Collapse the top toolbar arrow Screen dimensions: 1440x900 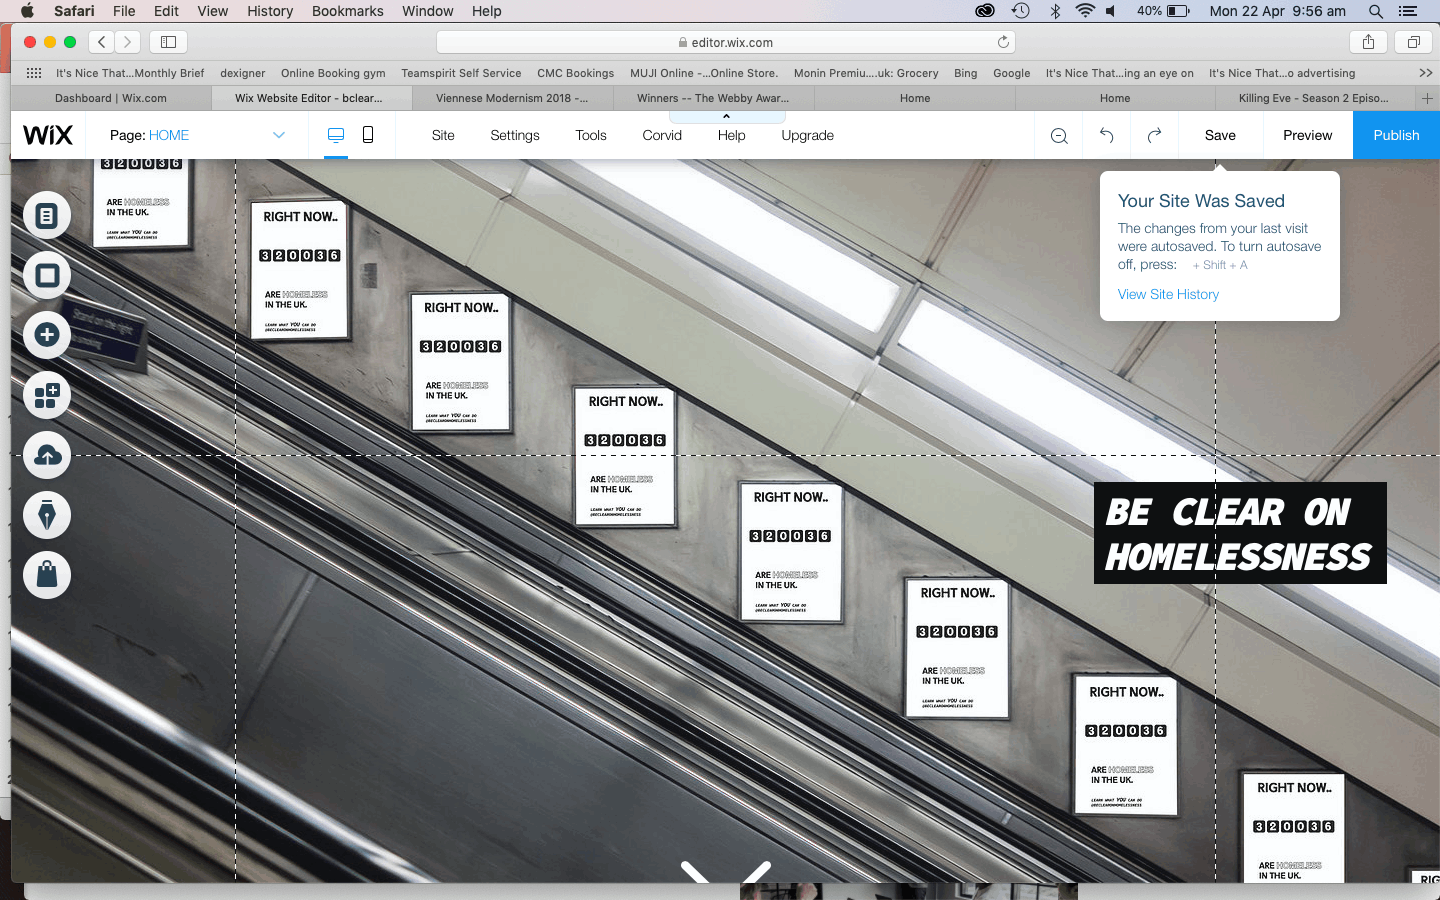(x=726, y=117)
